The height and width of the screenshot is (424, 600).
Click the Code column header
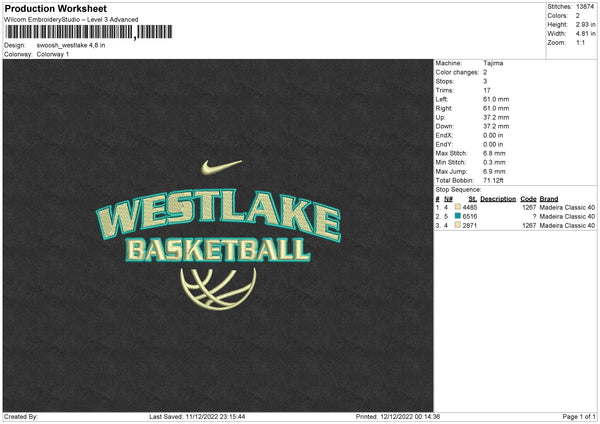tap(528, 199)
